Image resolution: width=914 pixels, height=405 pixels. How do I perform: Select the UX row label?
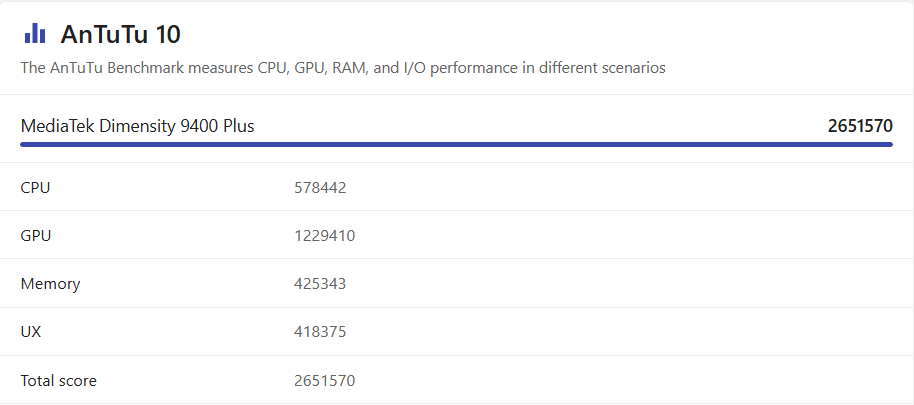click(x=30, y=332)
